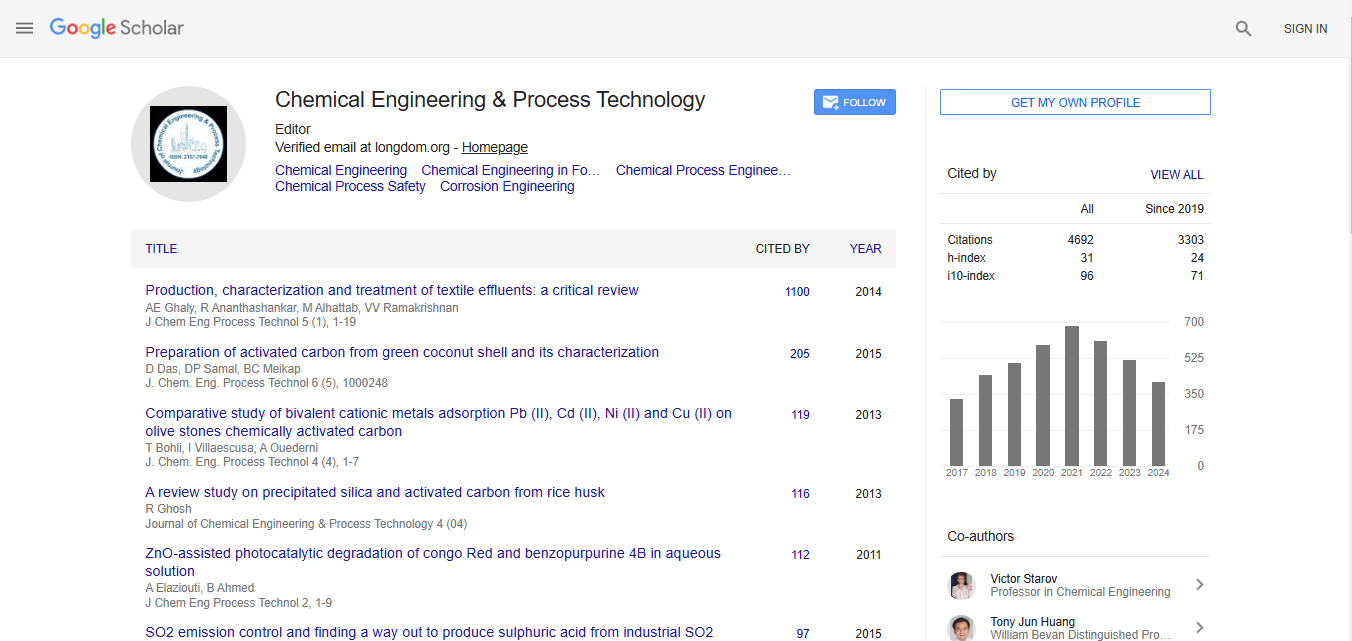The width and height of the screenshot is (1352, 641).
Task: Open the Homepage link
Action: (494, 147)
